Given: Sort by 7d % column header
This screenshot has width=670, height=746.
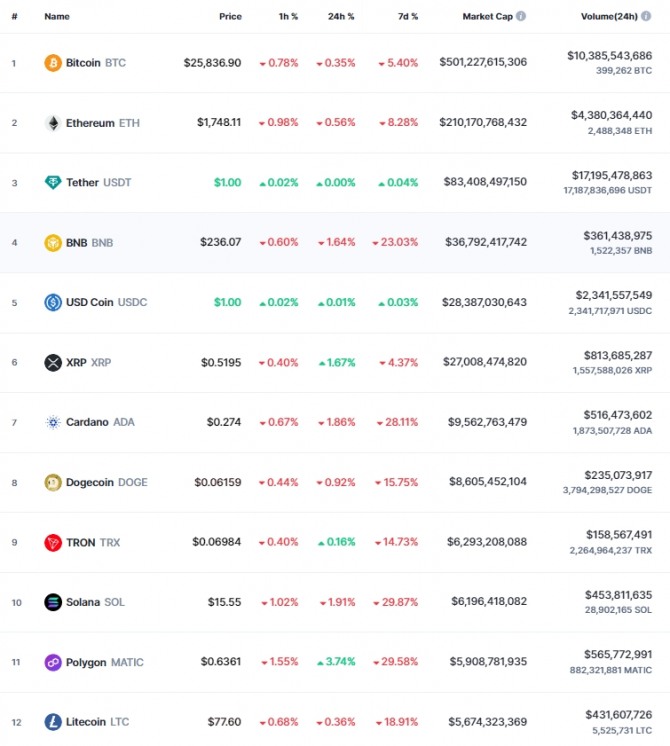Looking at the screenshot, I should [408, 17].
